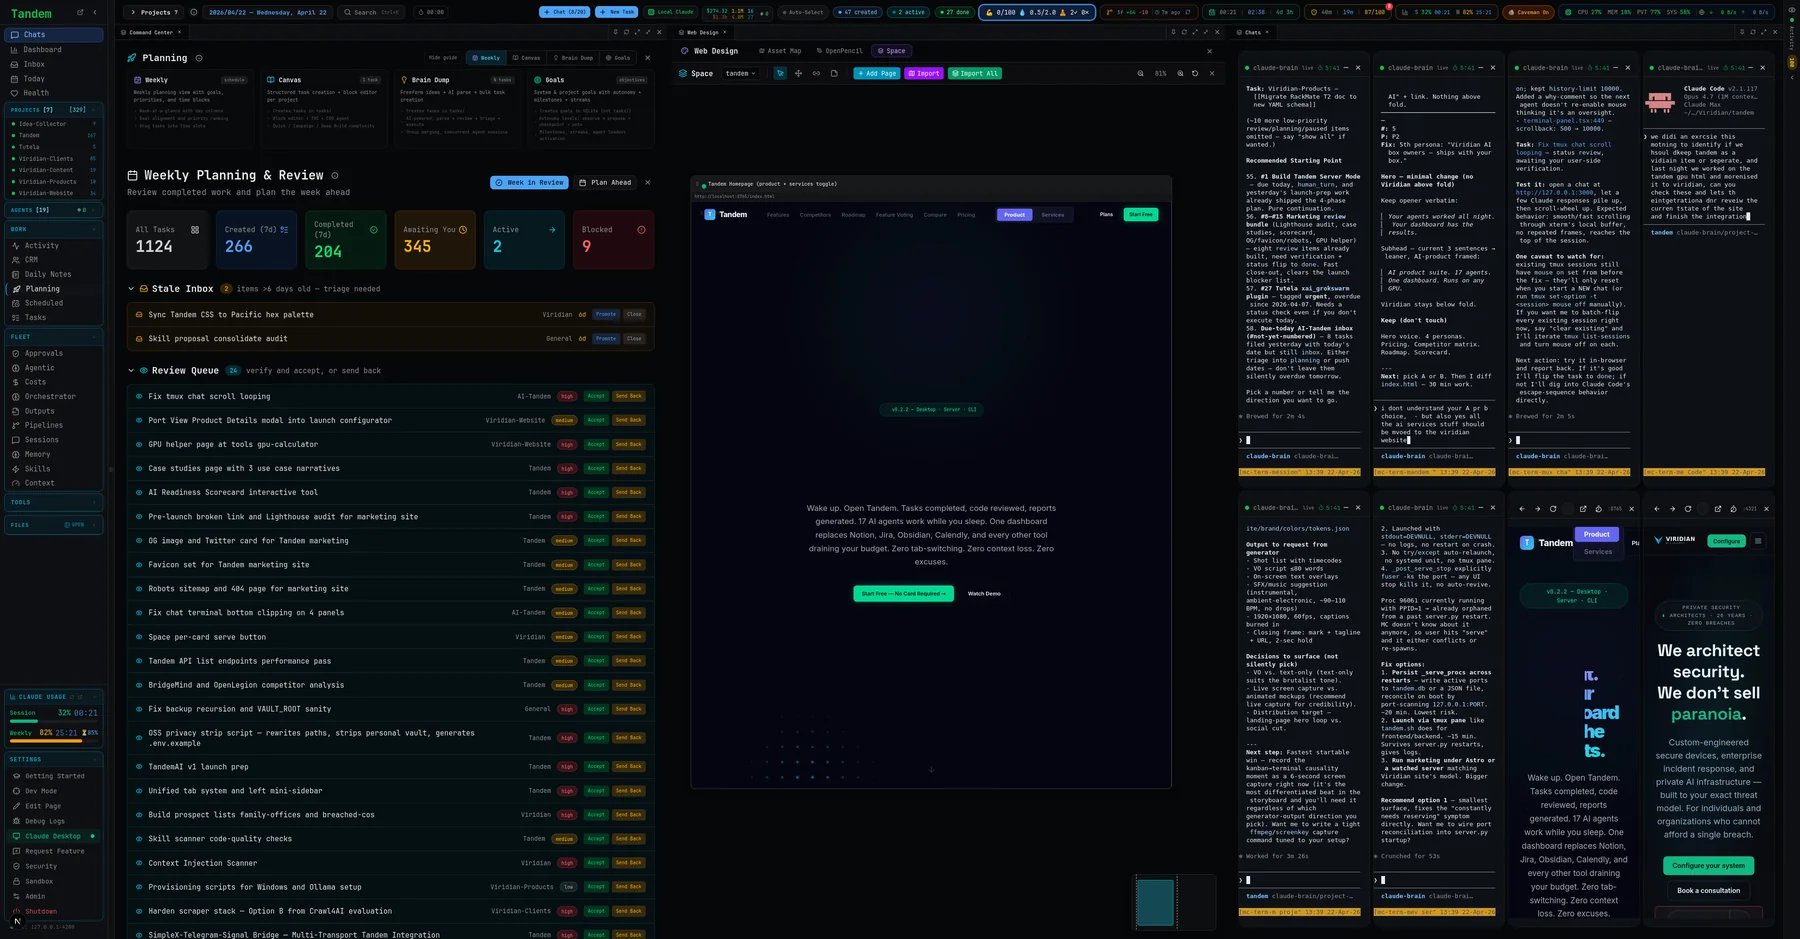This screenshot has width=1800, height=939.
Task: Accept Fix tmux chat scroll looping
Action: click(x=596, y=396)
